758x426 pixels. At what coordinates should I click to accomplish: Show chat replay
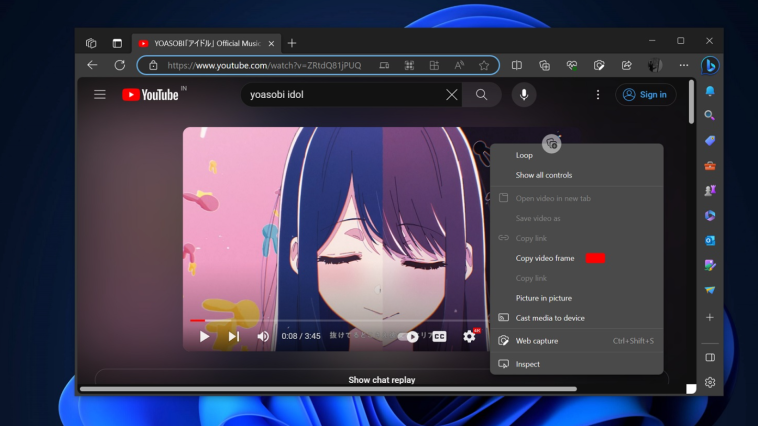(381, 380)
